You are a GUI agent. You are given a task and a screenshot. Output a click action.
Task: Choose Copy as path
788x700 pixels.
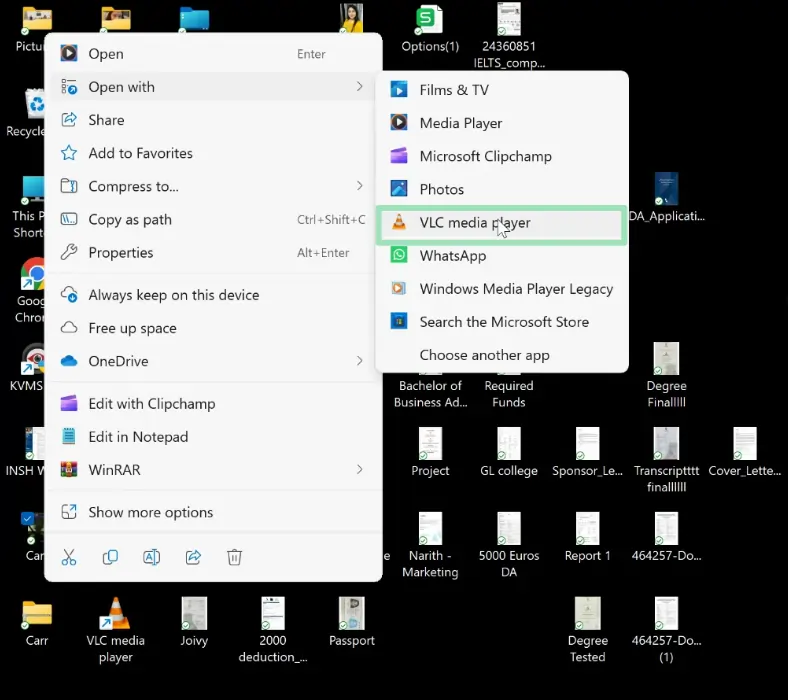(213, 220)
